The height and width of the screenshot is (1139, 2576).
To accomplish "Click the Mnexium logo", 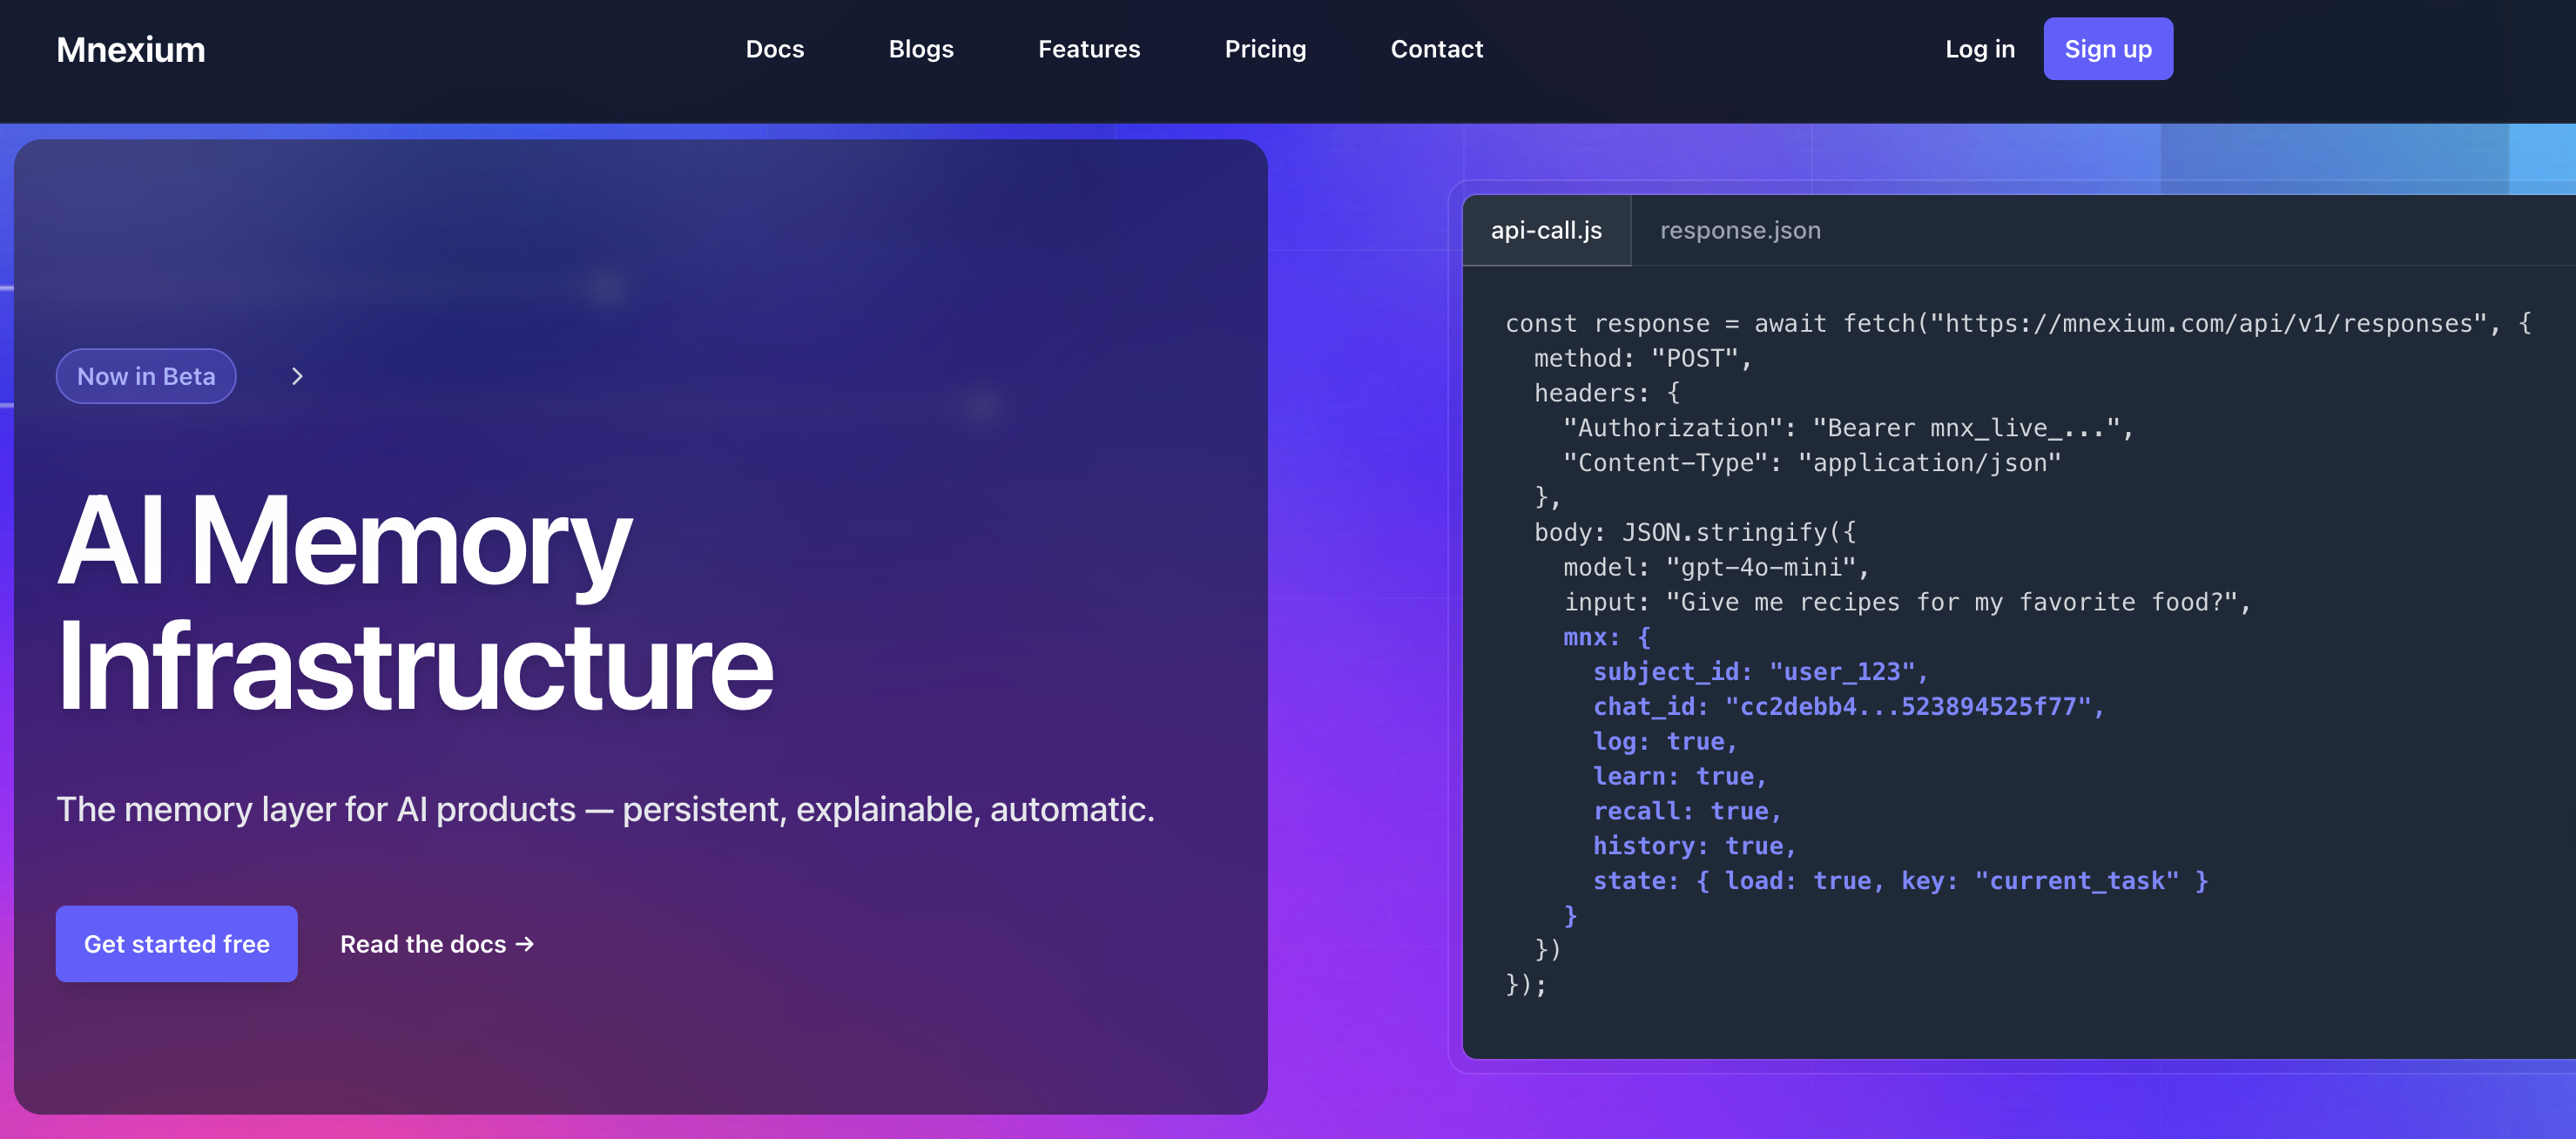I will [x=130, y=48].
